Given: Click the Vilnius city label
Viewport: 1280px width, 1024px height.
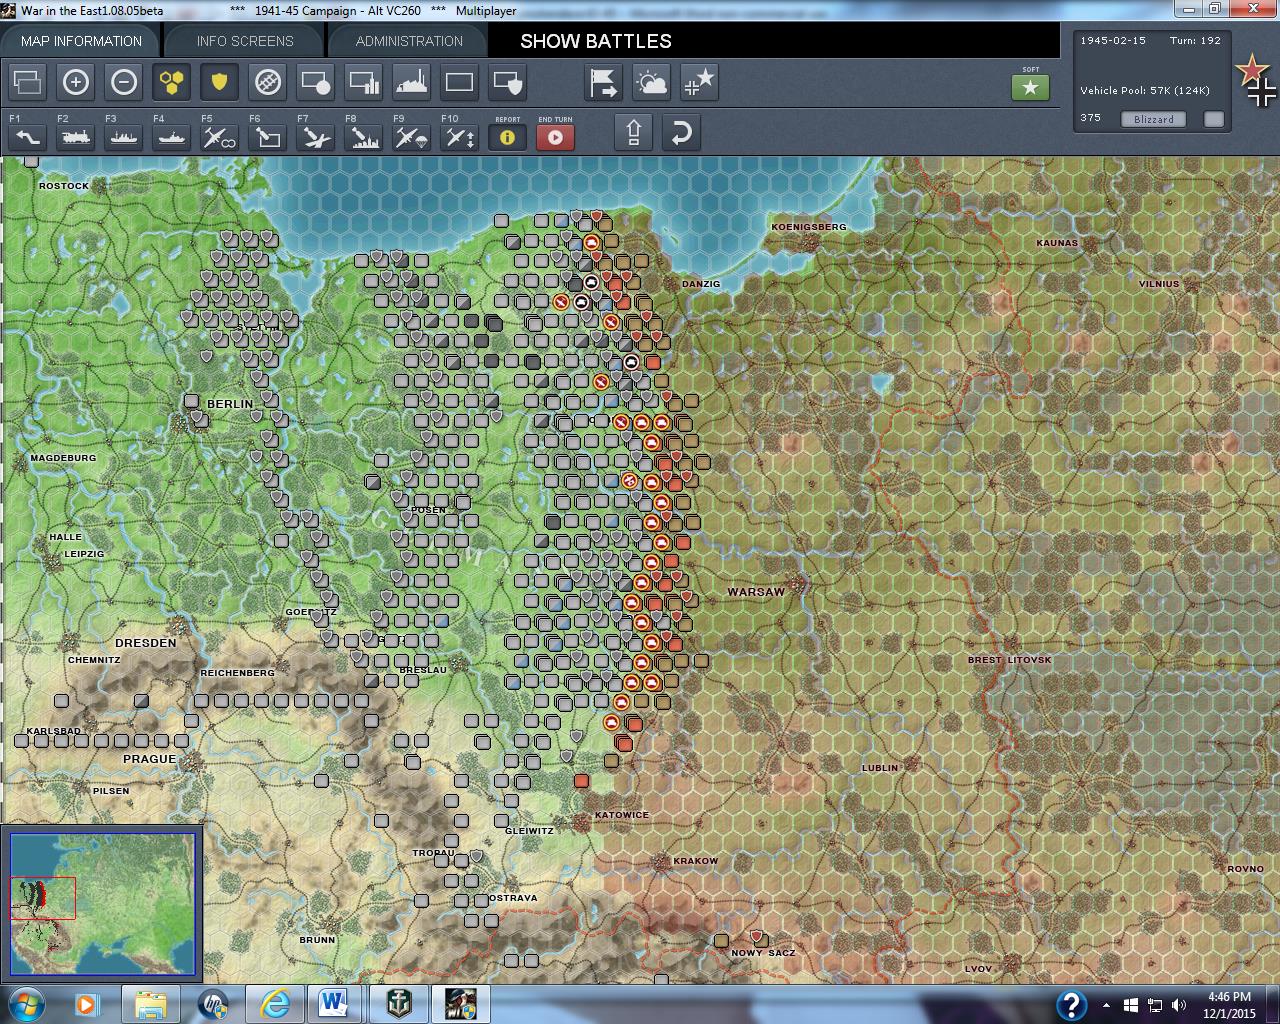Looking at the screenshot, I should (x=1159, y=284).
